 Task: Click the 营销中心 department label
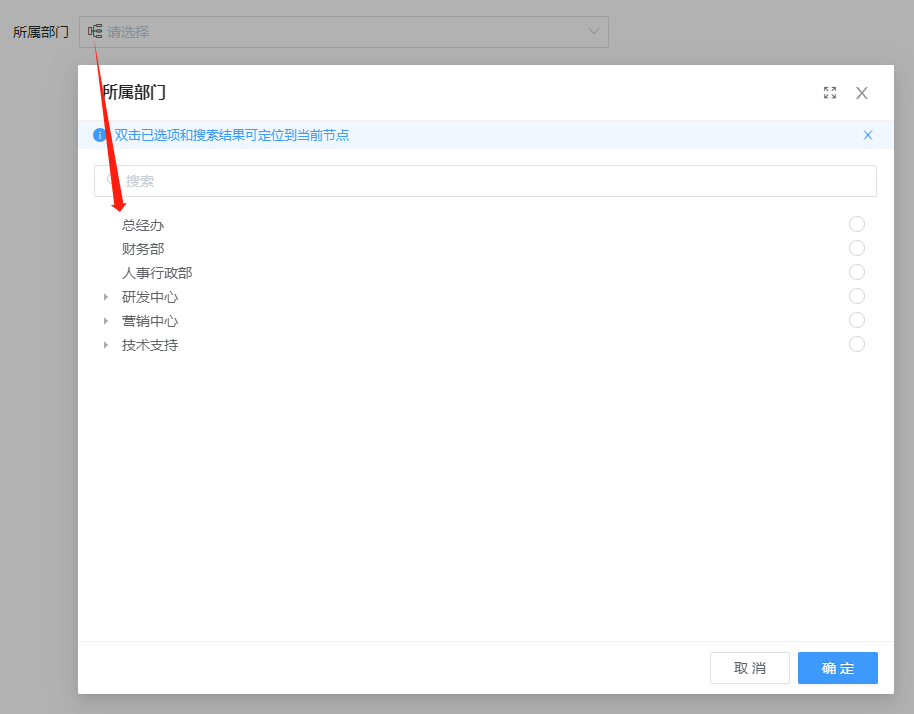150,321
